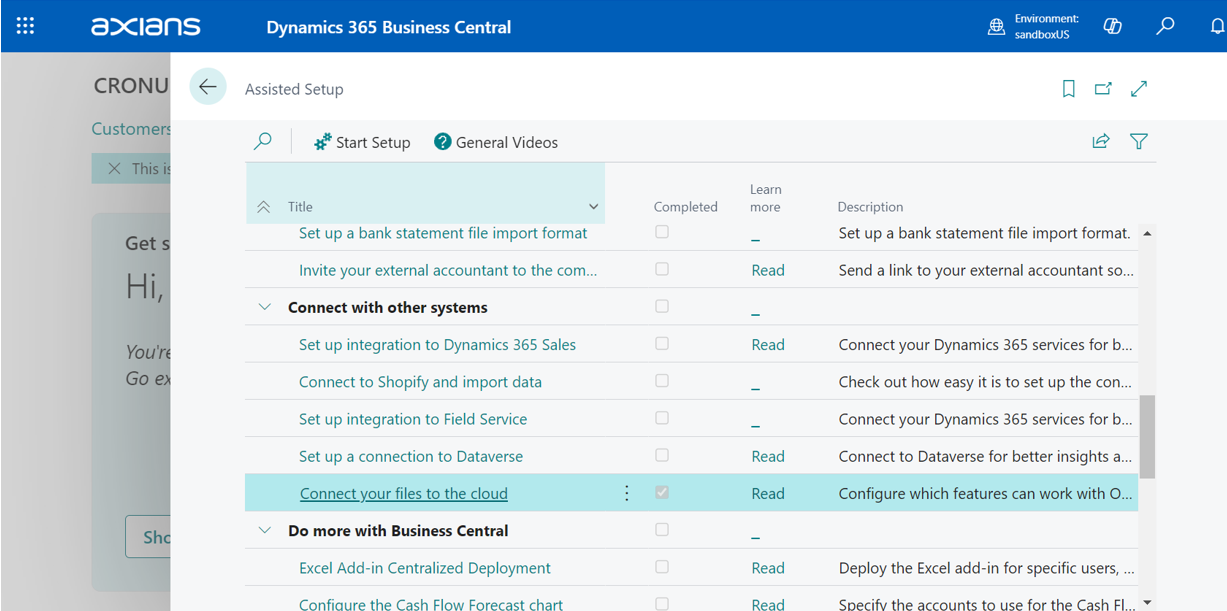Viewport: 1227px width, 611px height.
Task: Open Copilot icon in the top bar
Action: click(1112, 26)
